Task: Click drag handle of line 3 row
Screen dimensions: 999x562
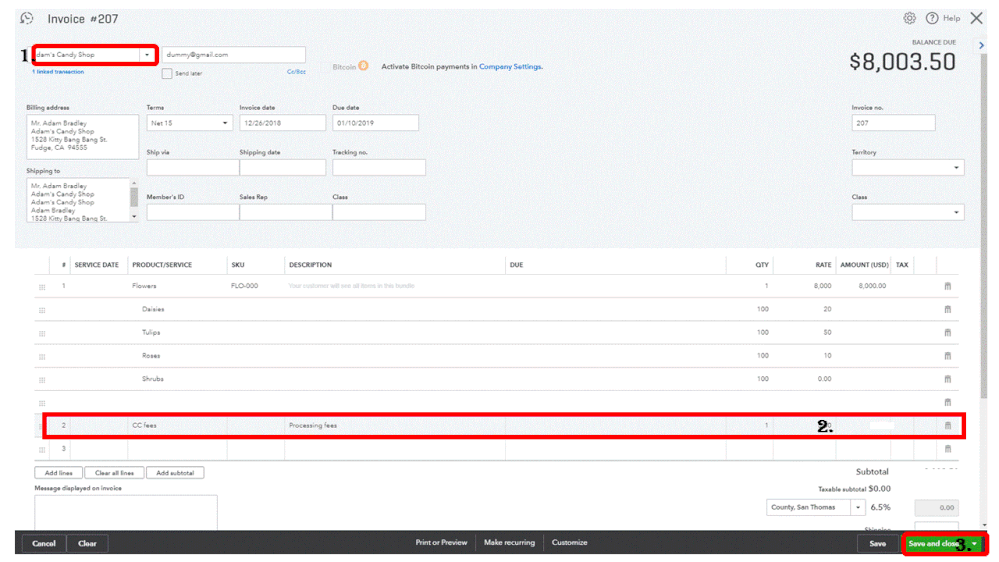Action: tap(42, 450)
